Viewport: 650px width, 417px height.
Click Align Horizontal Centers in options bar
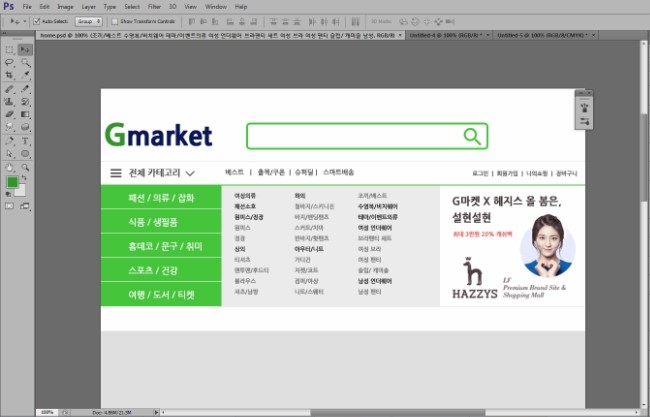(242, 21)
